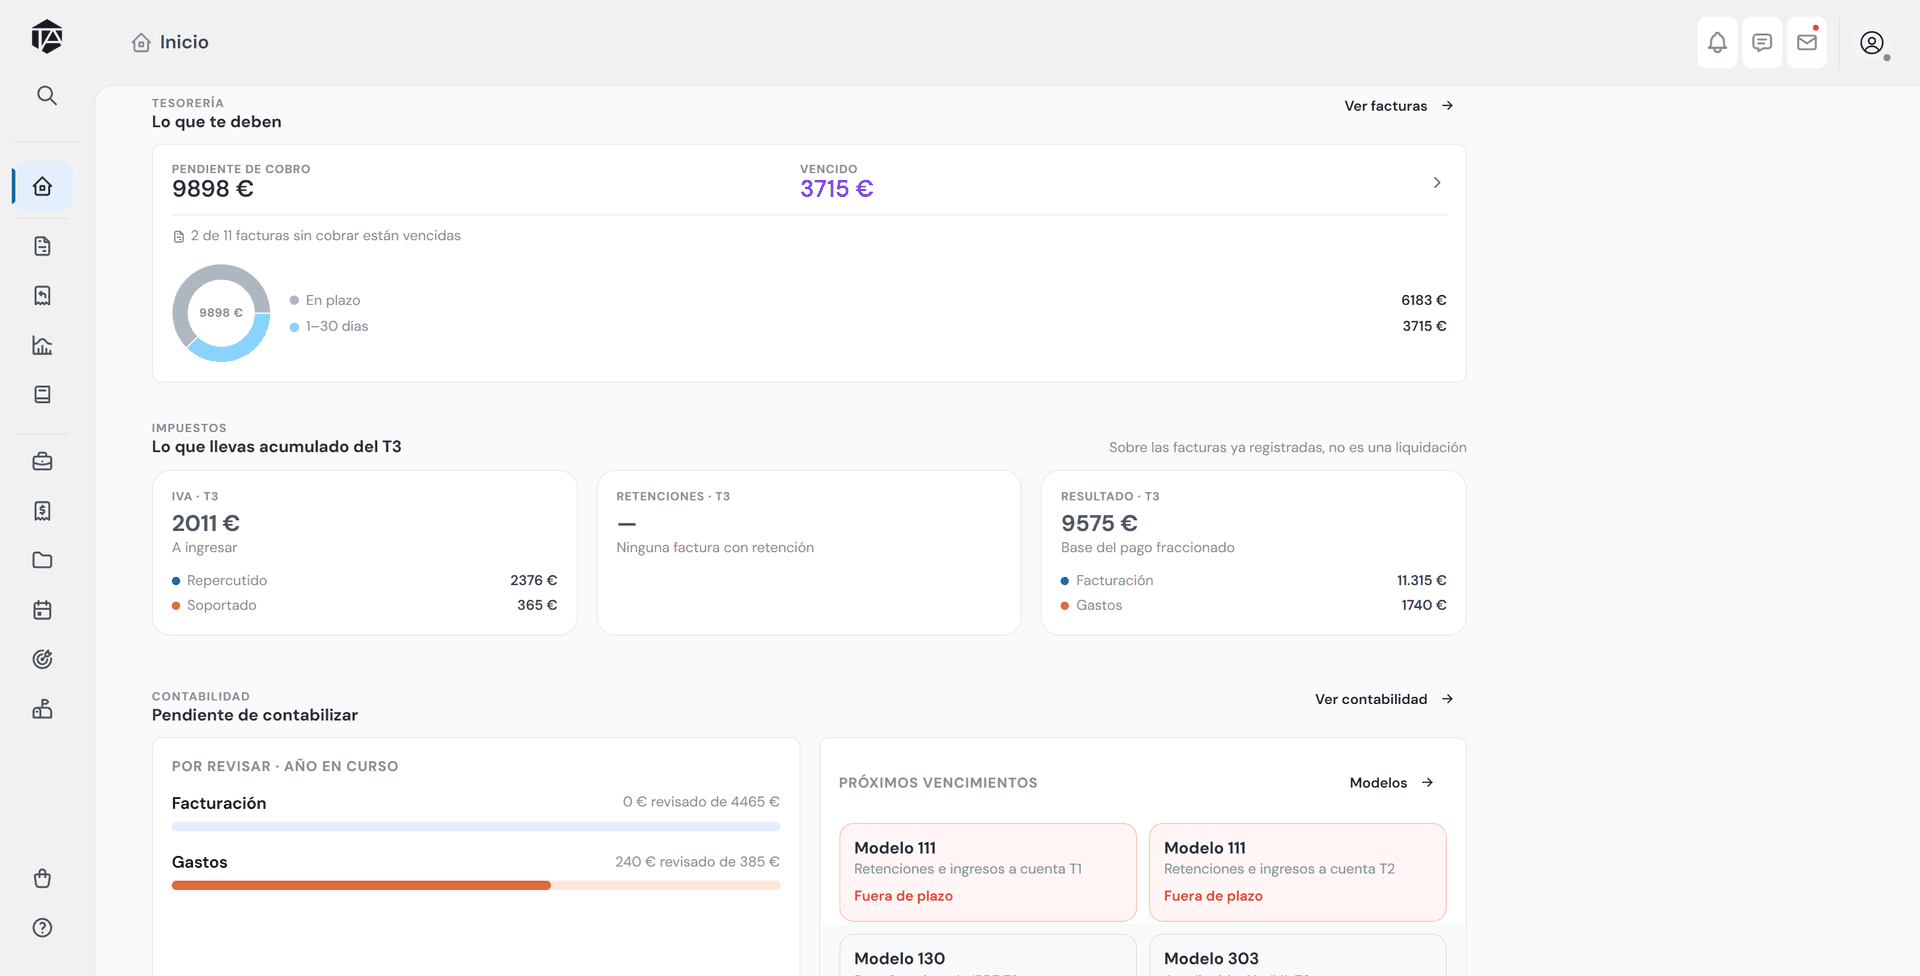Open the Modelo 111 T2 deadline card
Screen dimensions: 1920x976
click(1297, 872)
